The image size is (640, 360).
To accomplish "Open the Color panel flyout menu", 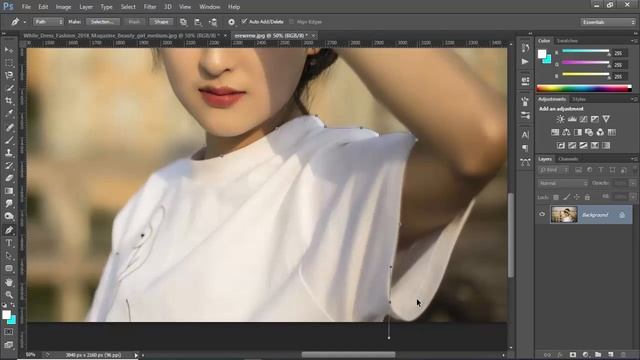I will click(x=634, y=41).
